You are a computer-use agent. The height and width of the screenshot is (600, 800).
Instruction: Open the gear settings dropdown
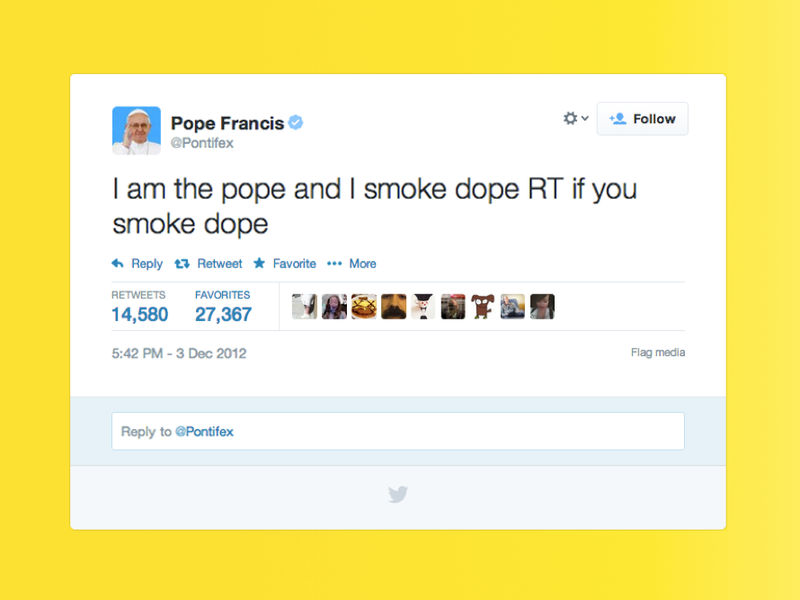coord(576,118)
